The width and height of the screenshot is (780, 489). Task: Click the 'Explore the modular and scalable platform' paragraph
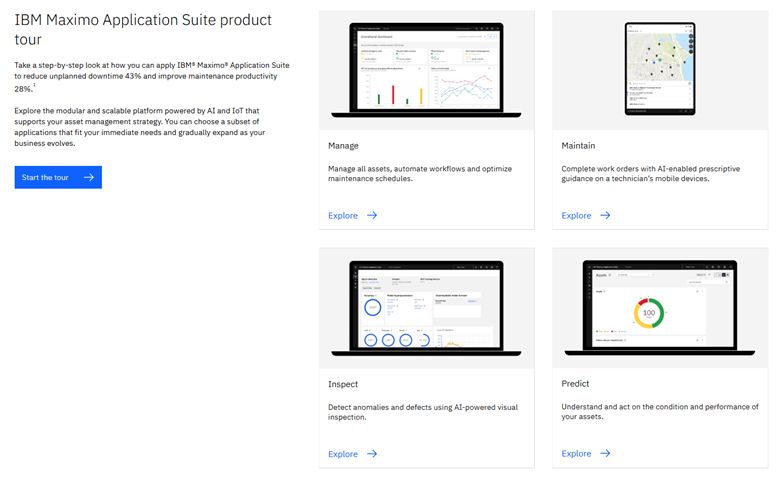pyautogui.click(x=140, y=127)
